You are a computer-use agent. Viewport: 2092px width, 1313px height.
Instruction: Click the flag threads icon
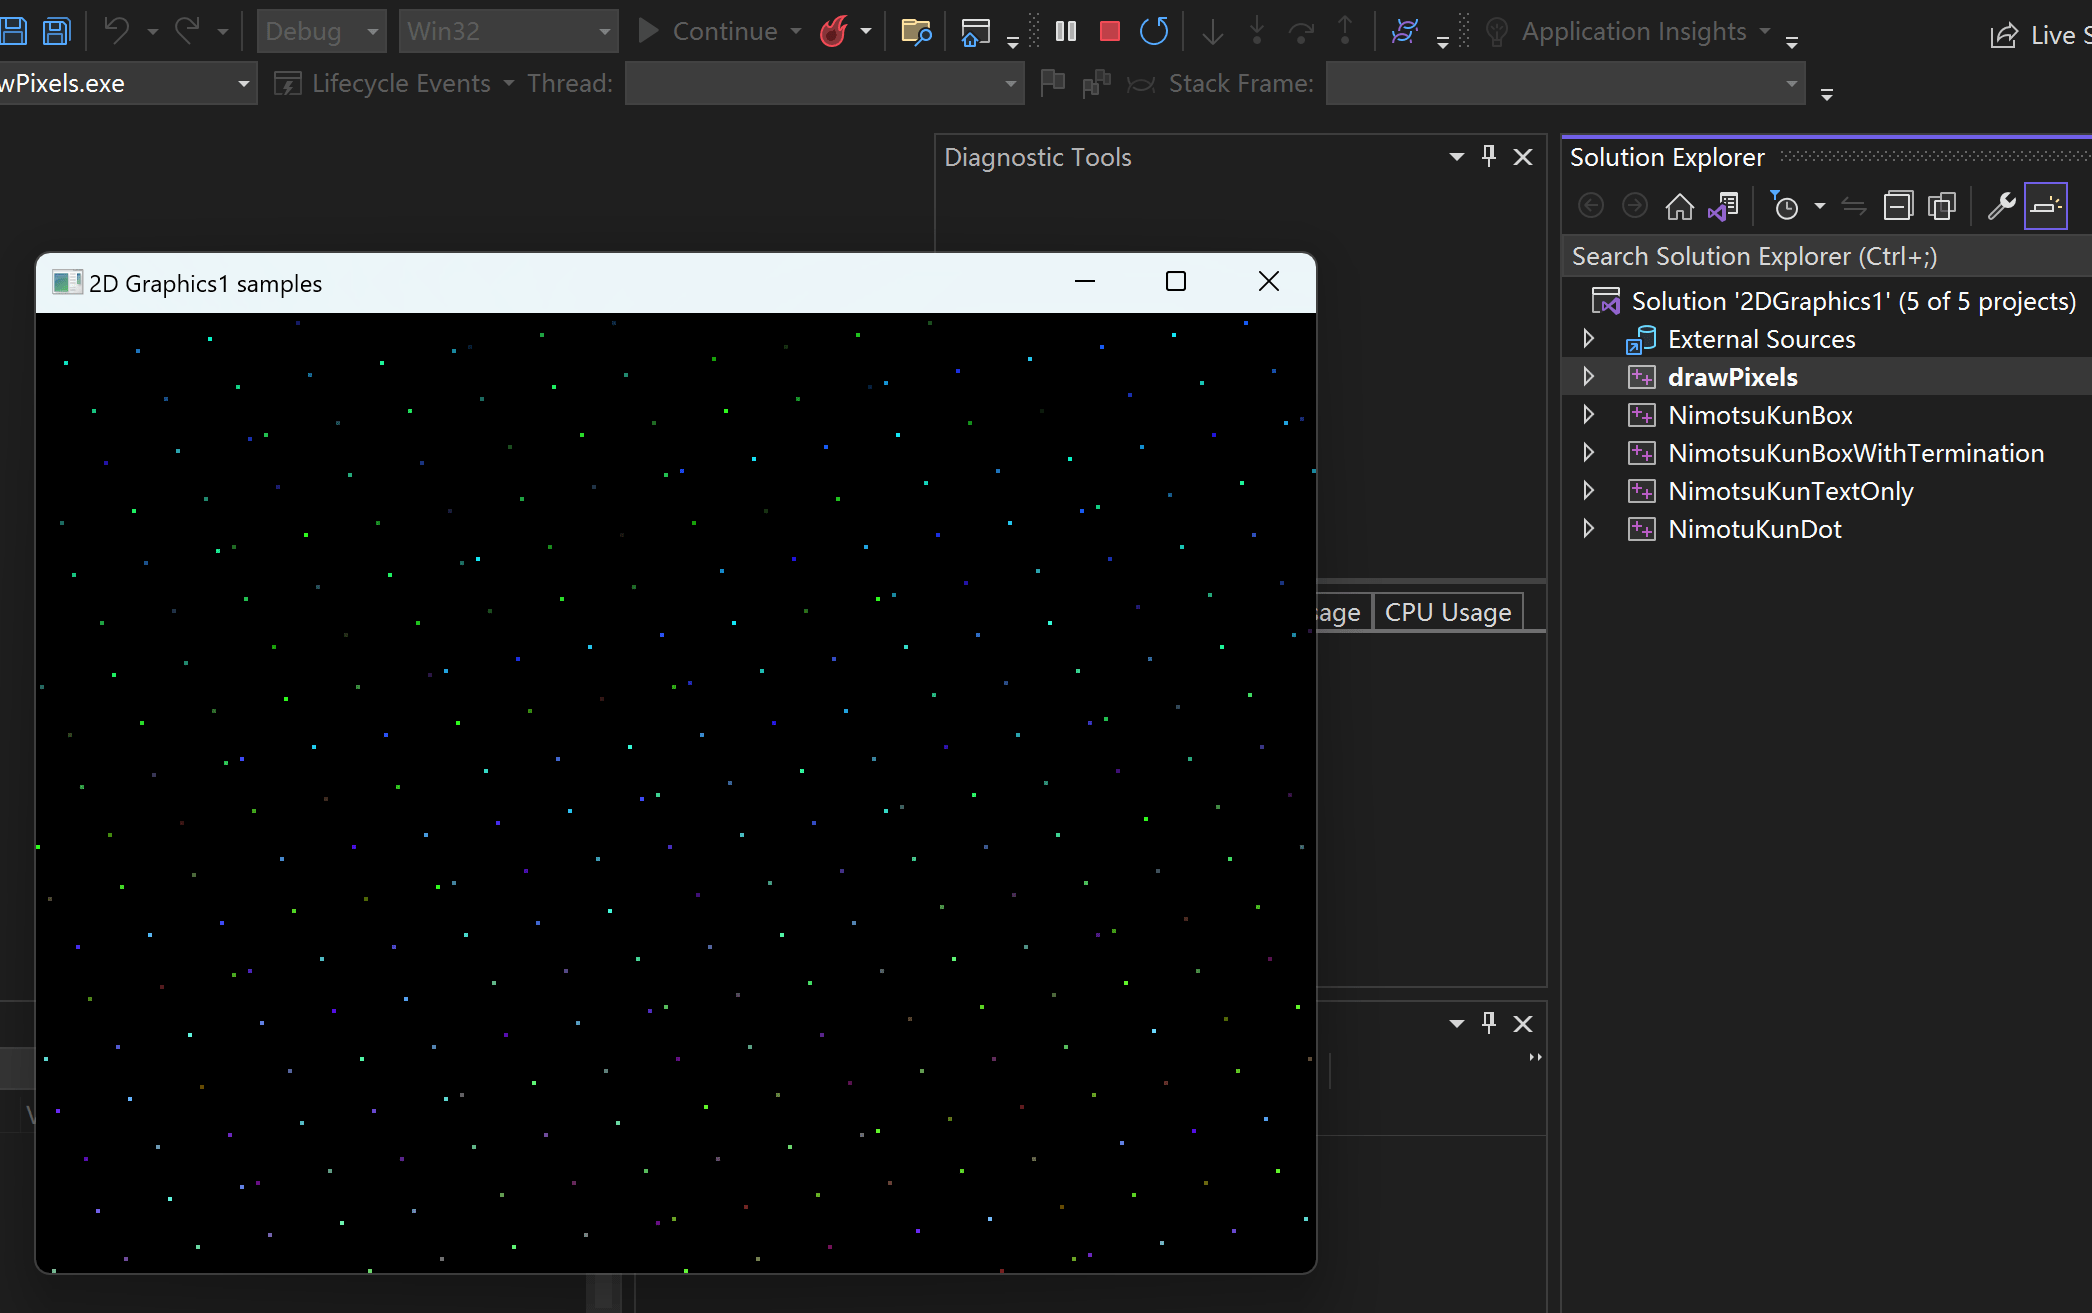(1052, 83)
